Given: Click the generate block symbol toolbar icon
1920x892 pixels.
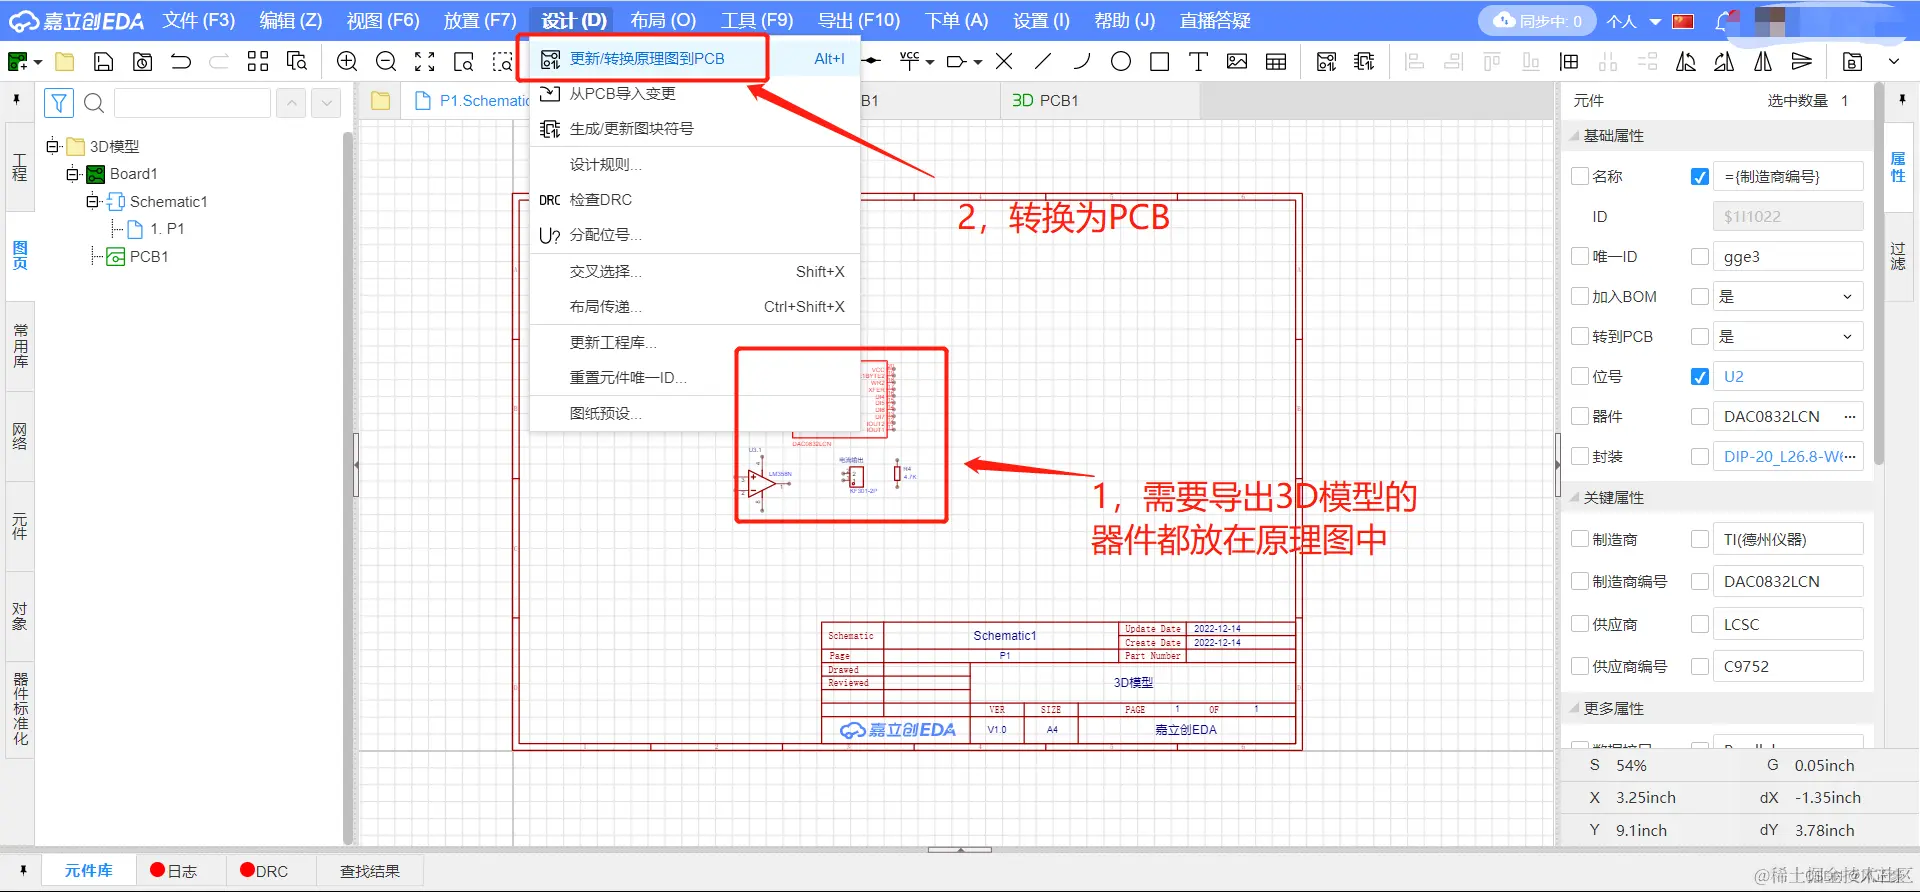Looking at the screenshot, I should (1365, 62).
